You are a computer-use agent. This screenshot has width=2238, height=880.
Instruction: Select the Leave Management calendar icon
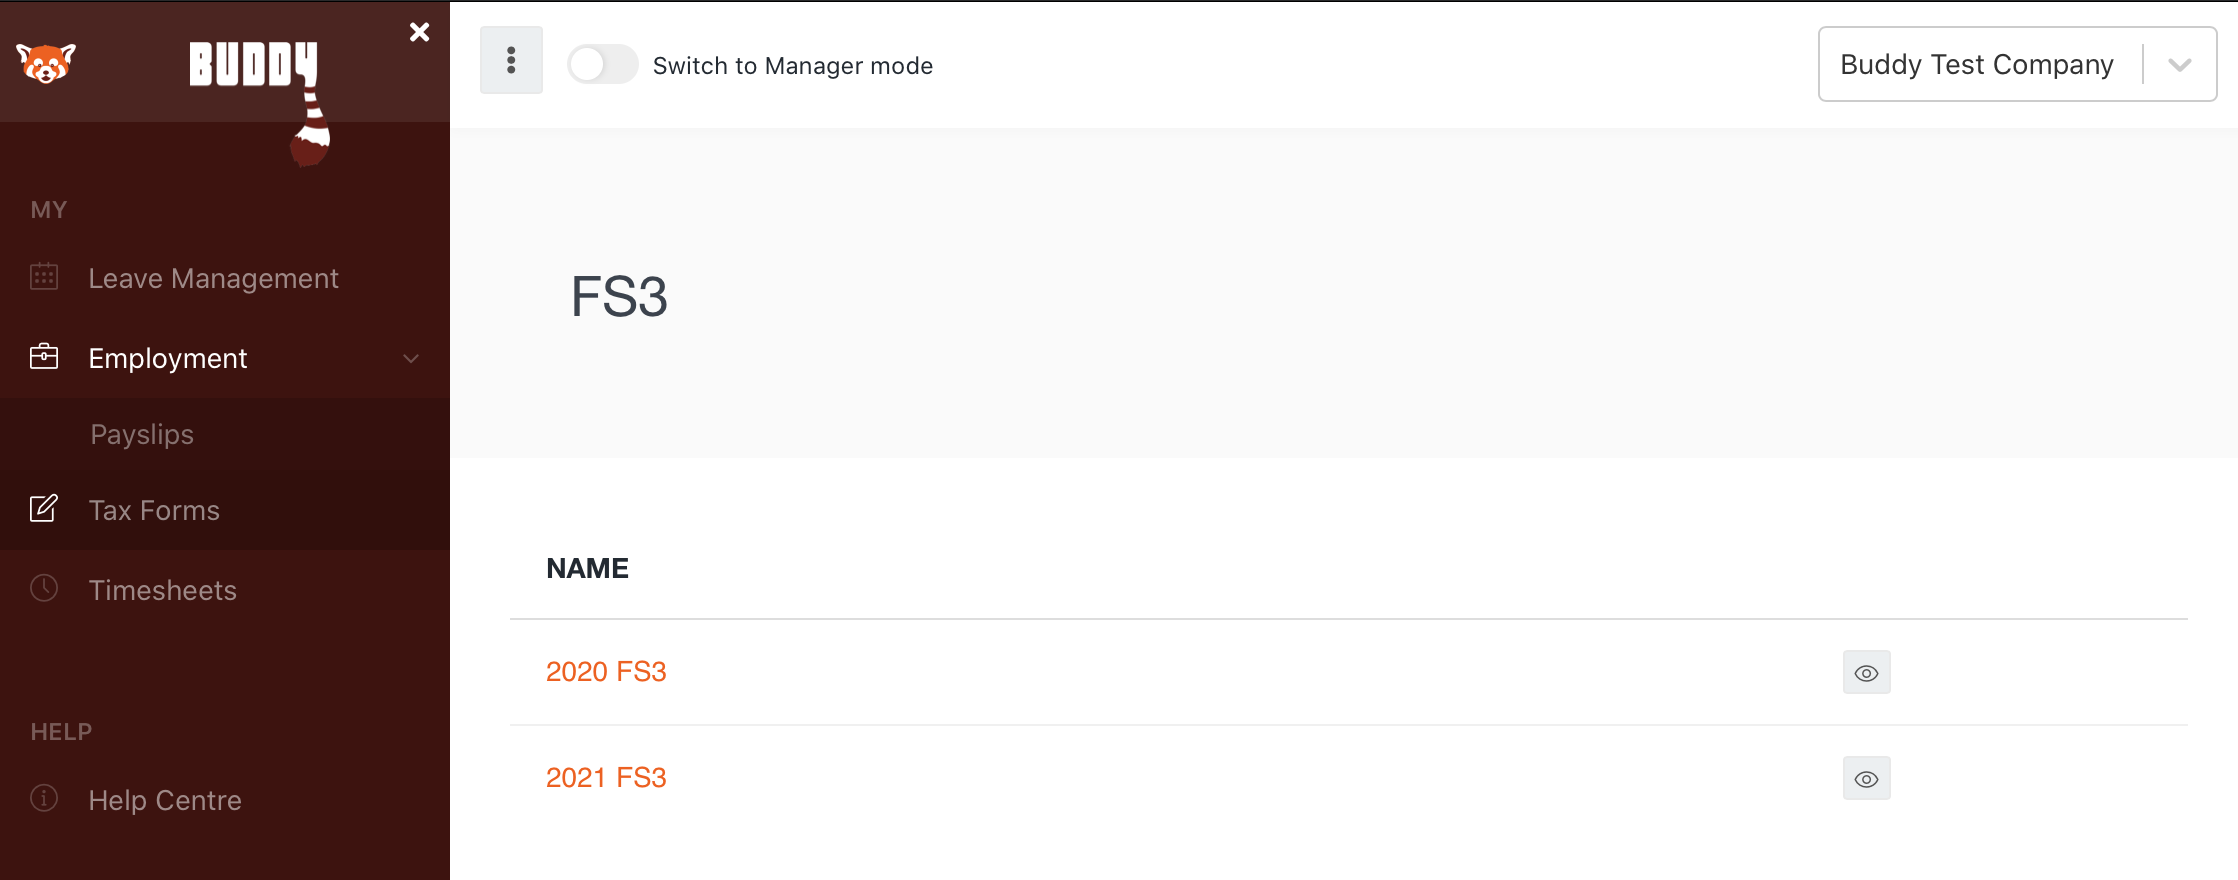[44, 277]
